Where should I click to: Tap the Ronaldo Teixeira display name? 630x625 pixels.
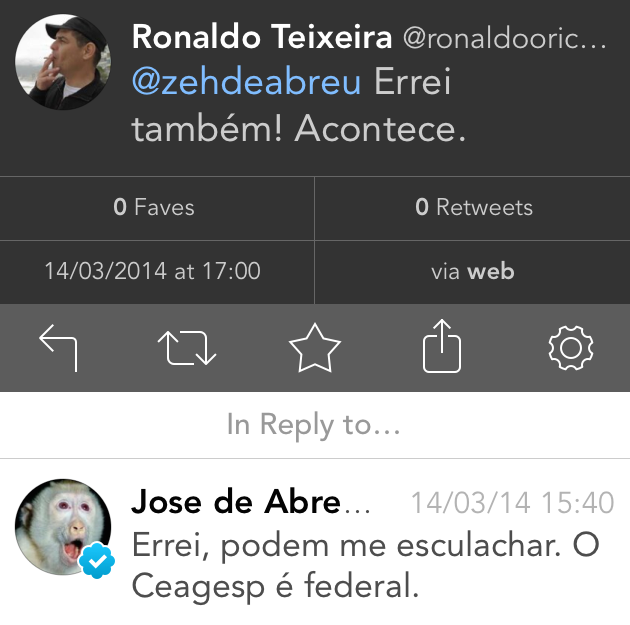point(262,38)
